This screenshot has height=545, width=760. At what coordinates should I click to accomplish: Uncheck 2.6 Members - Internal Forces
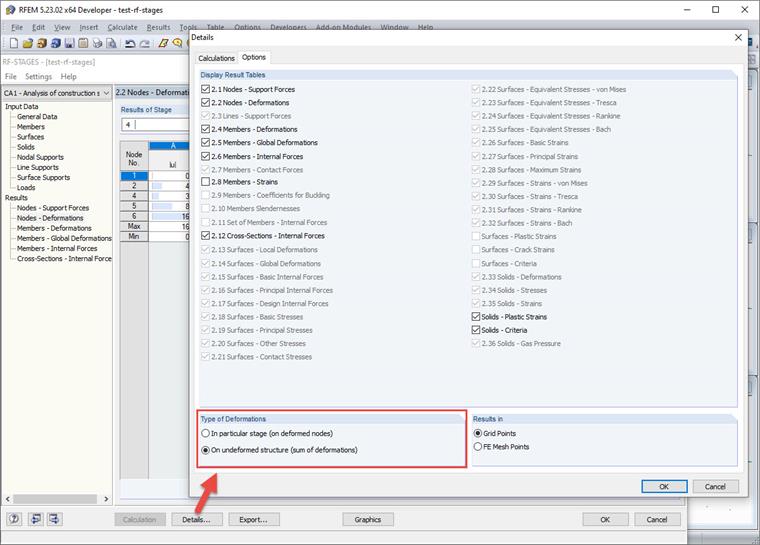click(x=206, y=156)
